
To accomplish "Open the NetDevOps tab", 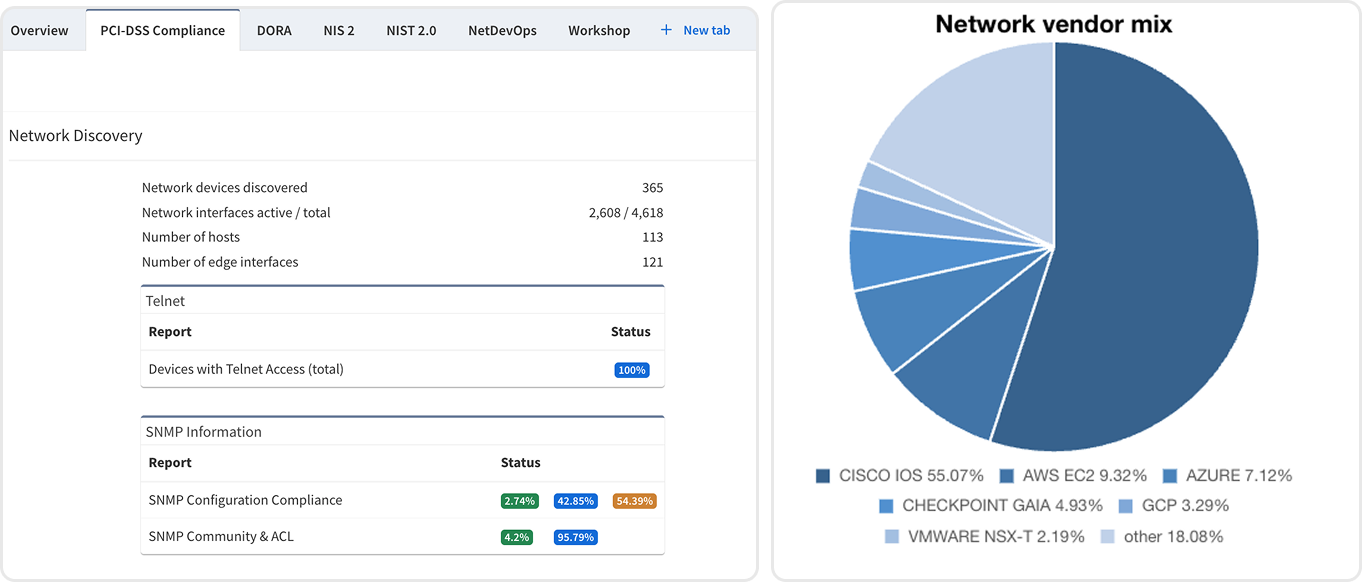I will (x=502, y=30).
